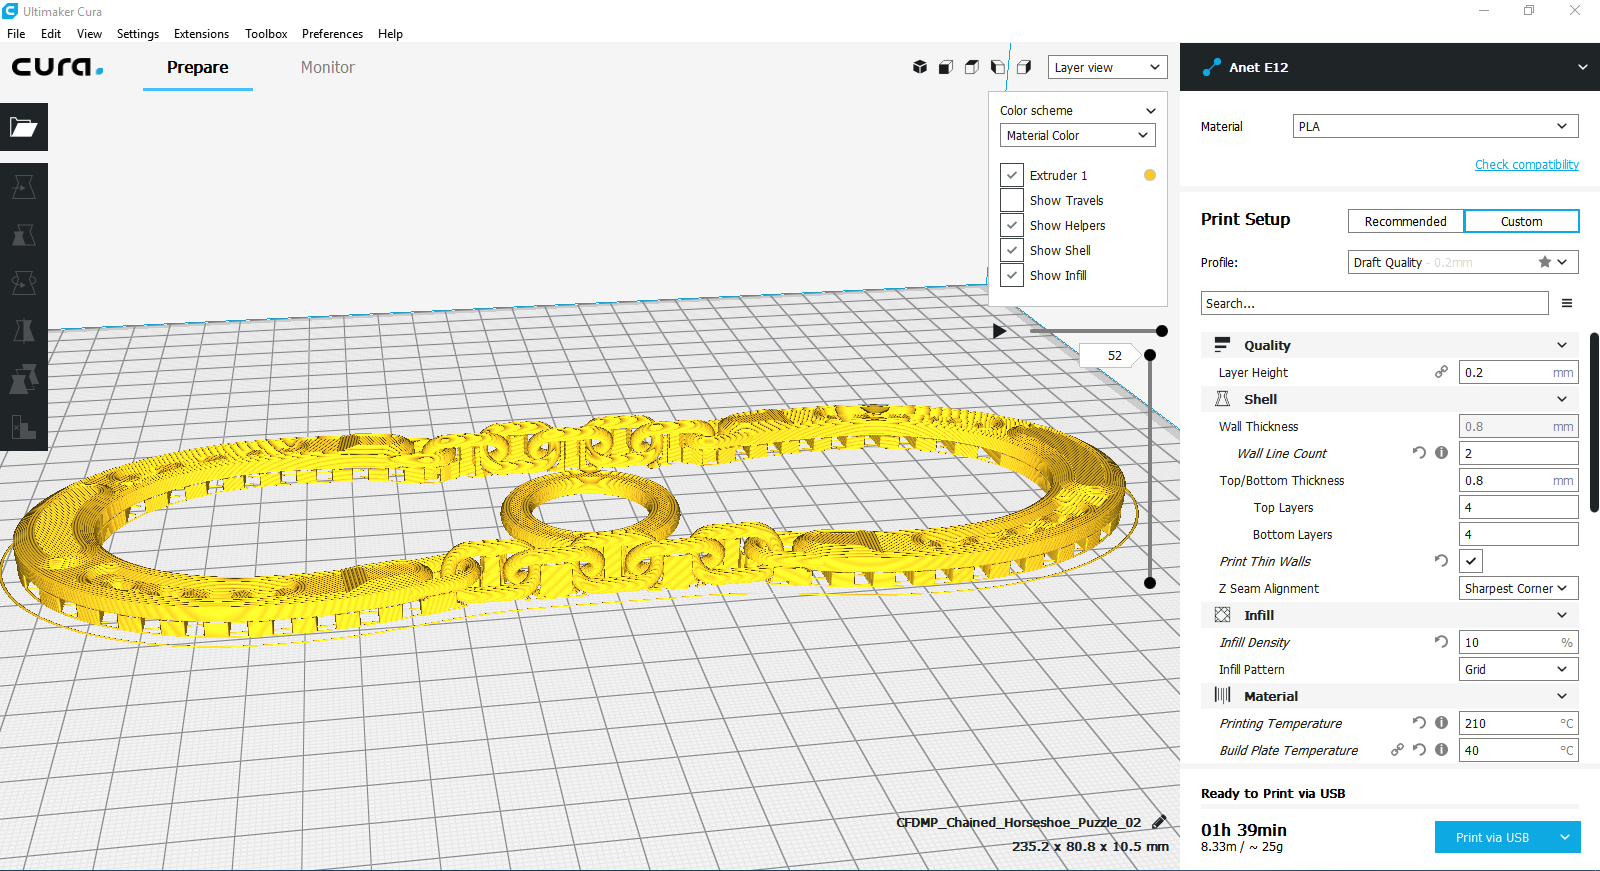Show info for Wall Line Count
The image size is (1600, 871).
tap(1441, 453)
